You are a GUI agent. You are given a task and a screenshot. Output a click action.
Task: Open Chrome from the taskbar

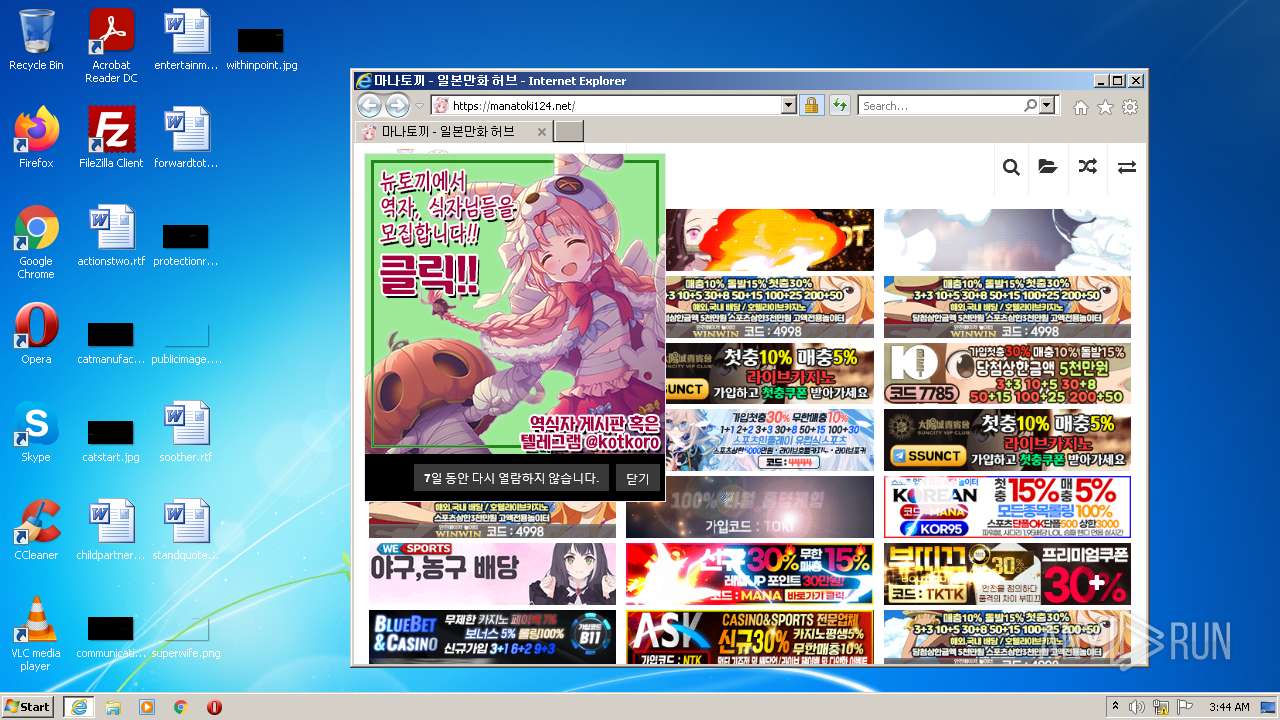coord(181,707)
